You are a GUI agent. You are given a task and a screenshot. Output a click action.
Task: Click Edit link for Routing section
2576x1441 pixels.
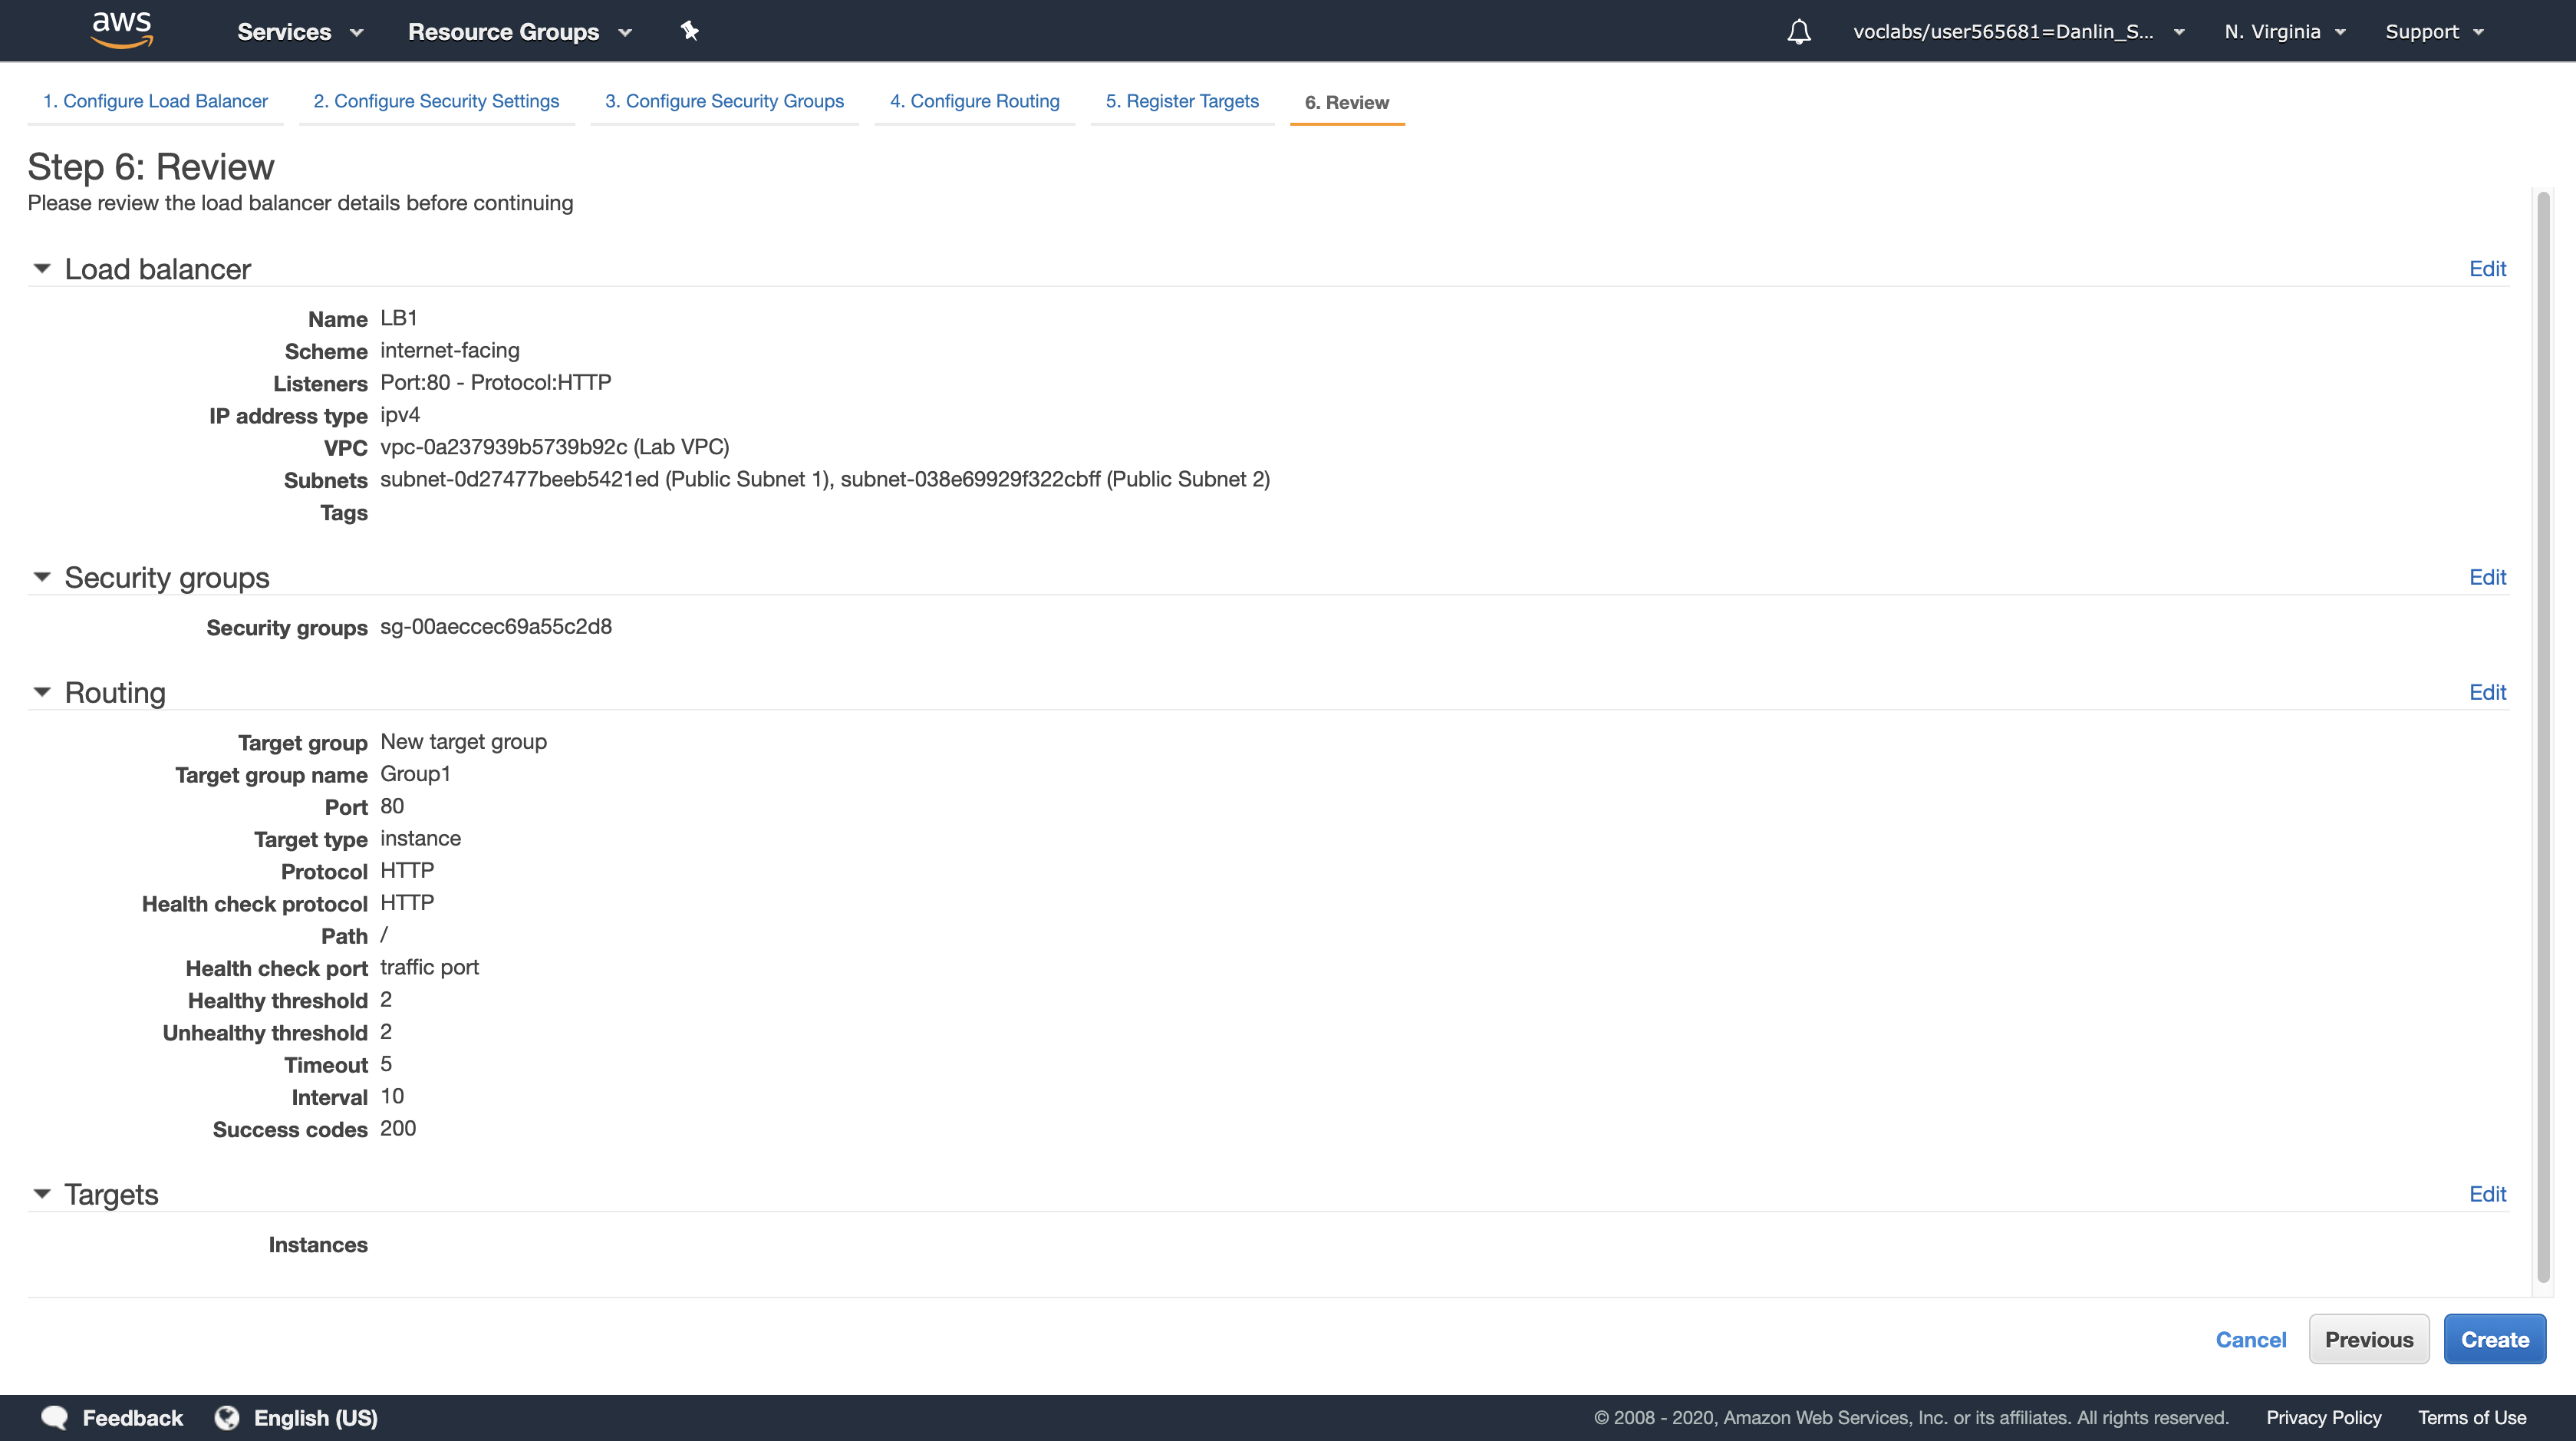click(x=2486, y=692)
